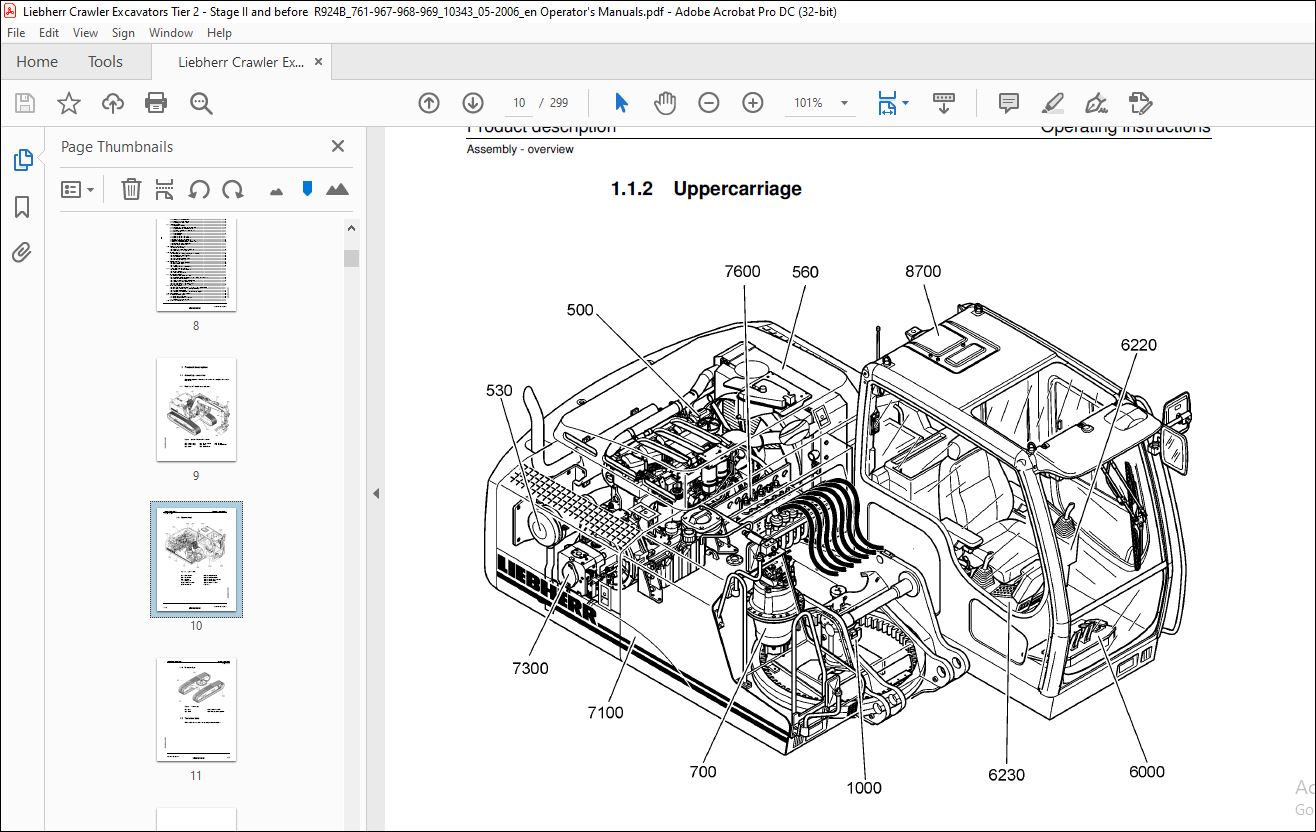Click the 6000 part label

(1146, 771)
